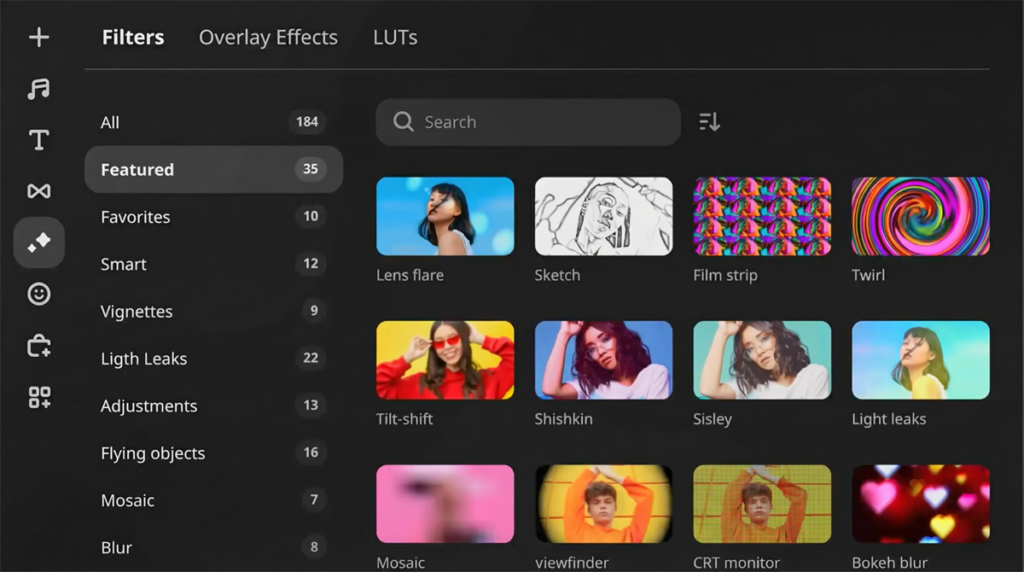Viewport: 1024px width, 572px height.
Task: Click the 'Light leaks' caption text
Action: [x=889, y=419]
